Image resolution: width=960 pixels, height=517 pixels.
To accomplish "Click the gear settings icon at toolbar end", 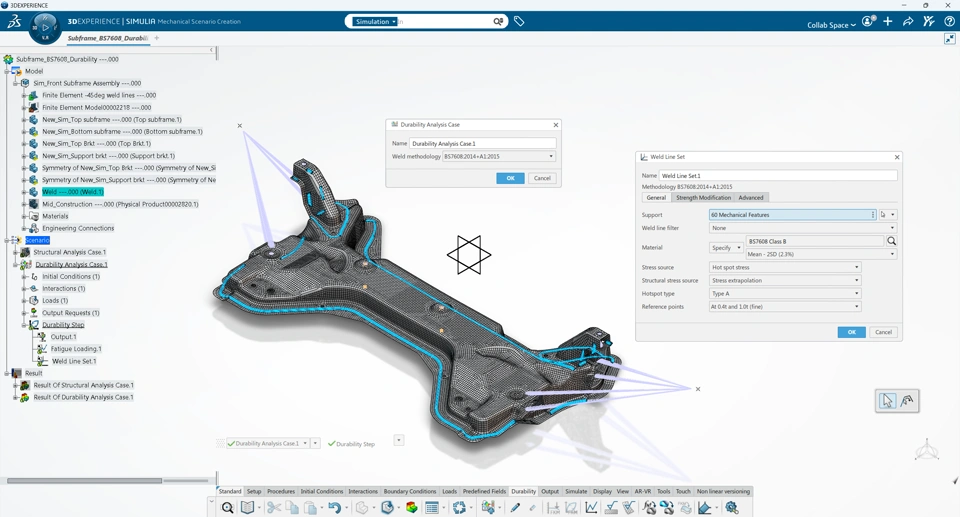I will [x=731, y=507].
